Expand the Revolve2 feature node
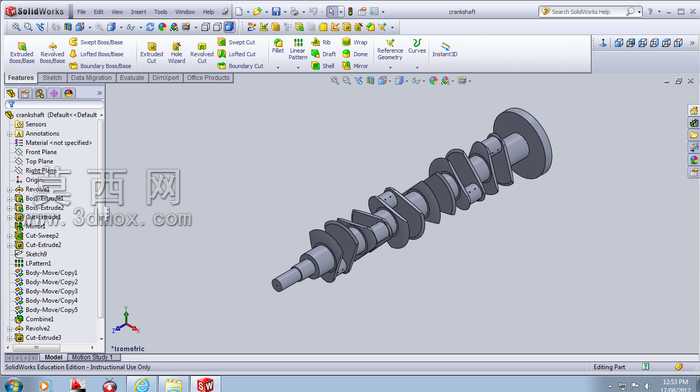Viewport: 700px width, 392px height. point(10,328)
